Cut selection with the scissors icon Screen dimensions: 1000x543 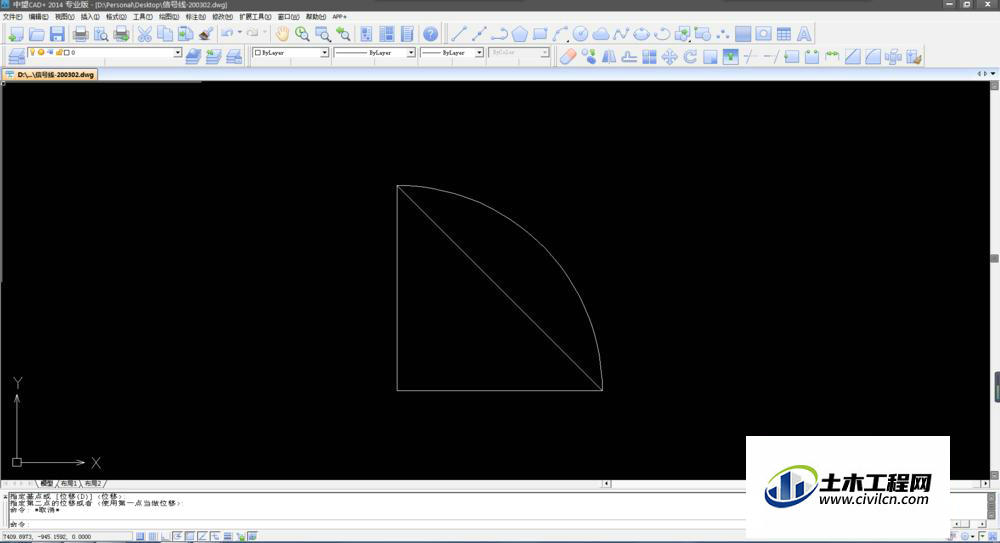pos(145,34)
